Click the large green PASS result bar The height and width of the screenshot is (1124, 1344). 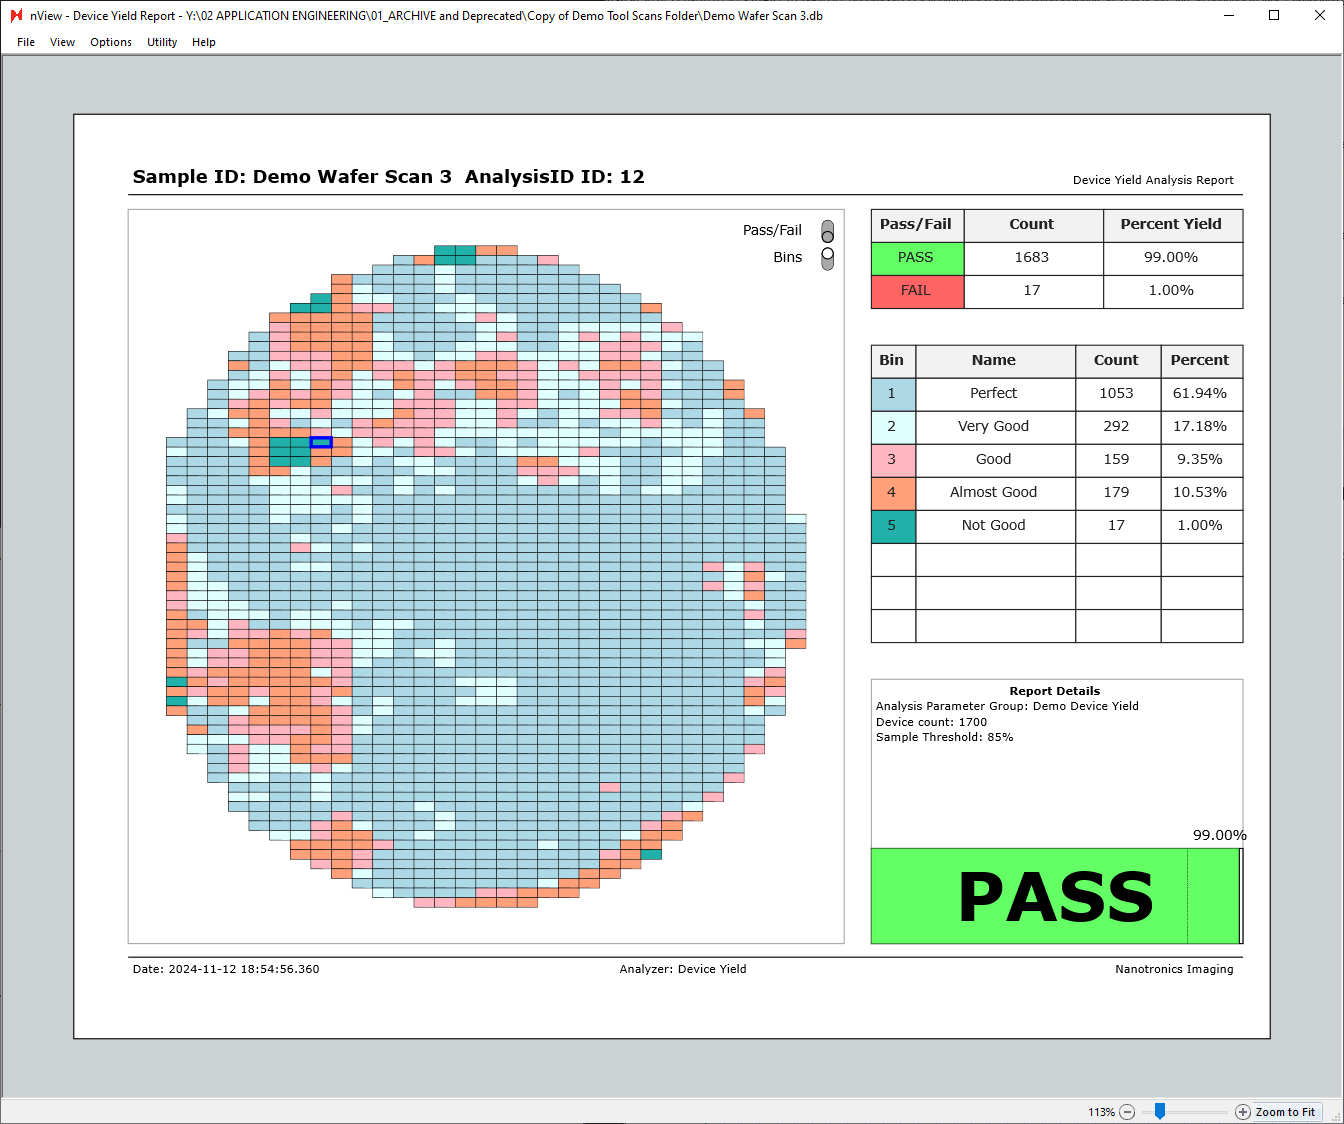click(1055, 896)
